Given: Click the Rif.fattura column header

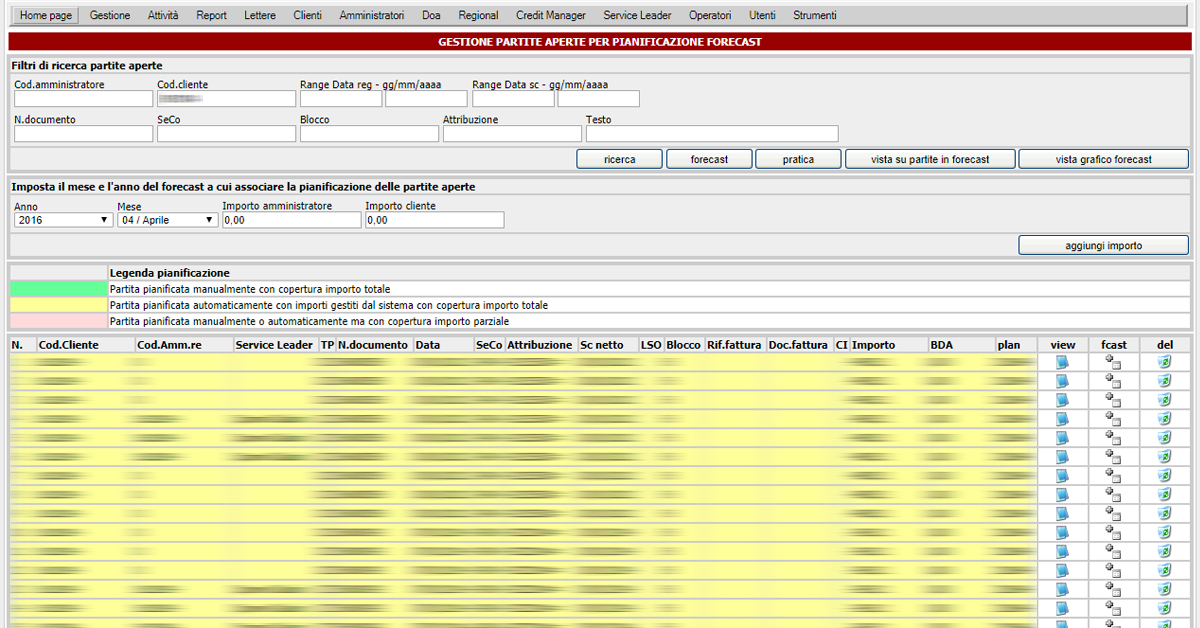Looking at the screenshot, I should 734,345.
